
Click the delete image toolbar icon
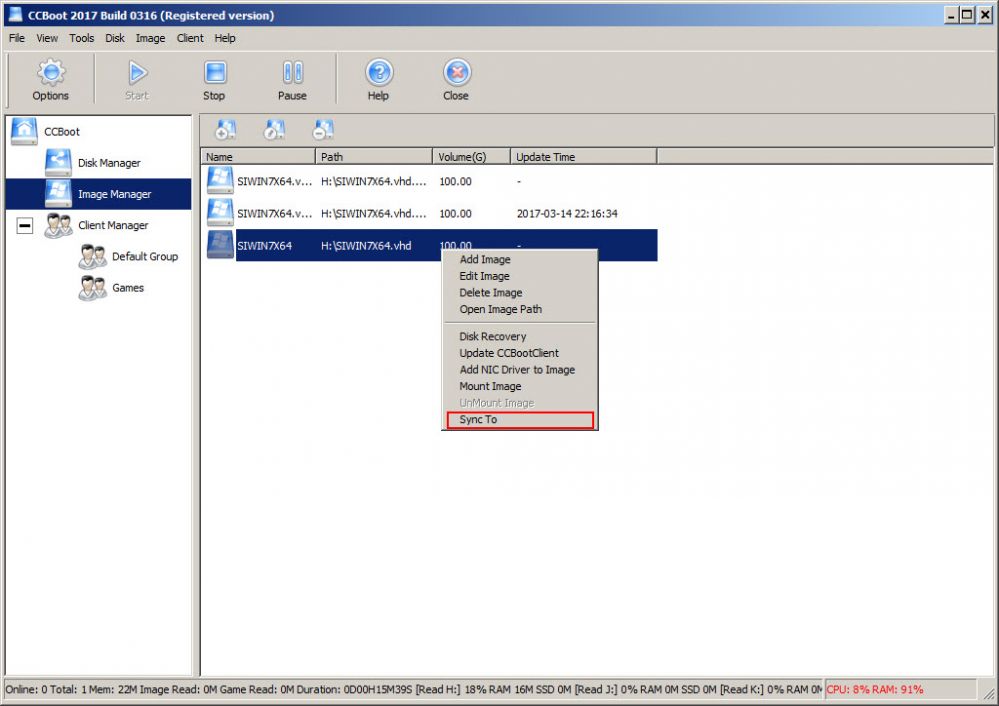click(323, 129)
